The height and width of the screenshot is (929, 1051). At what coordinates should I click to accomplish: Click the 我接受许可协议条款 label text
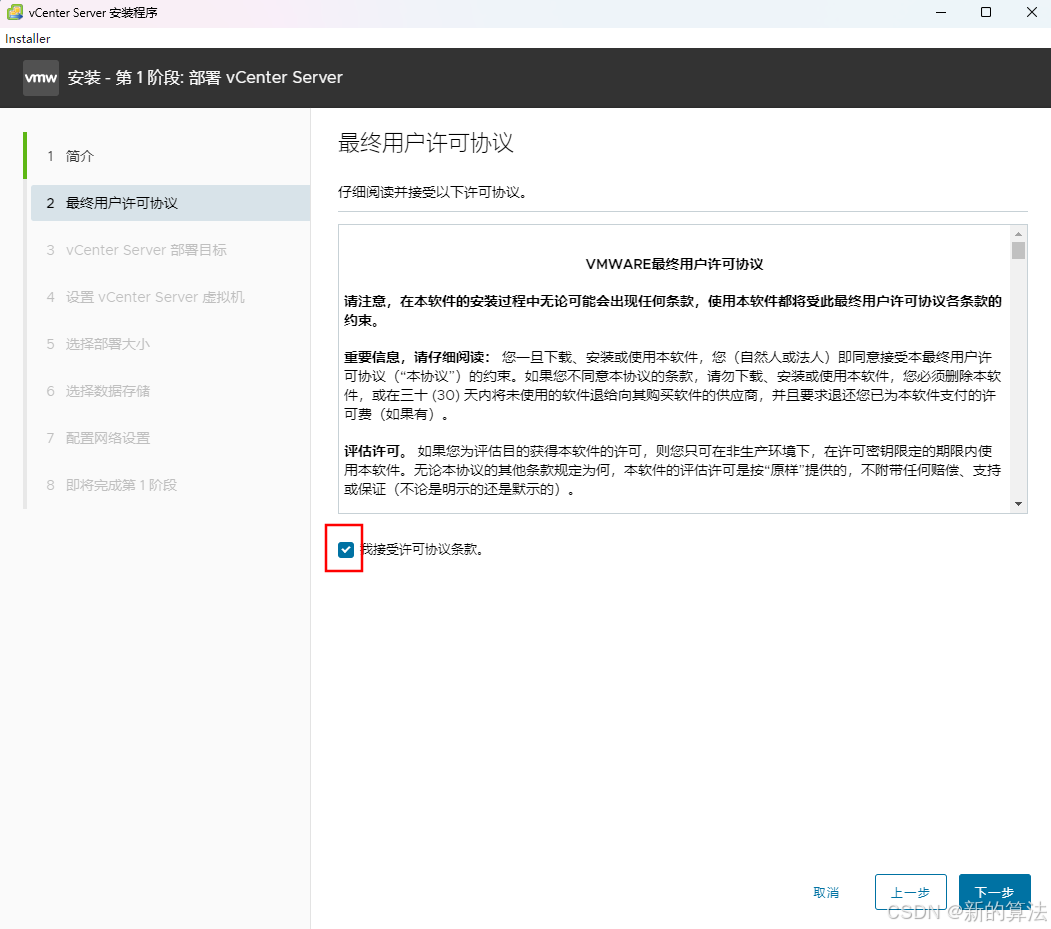422,550
